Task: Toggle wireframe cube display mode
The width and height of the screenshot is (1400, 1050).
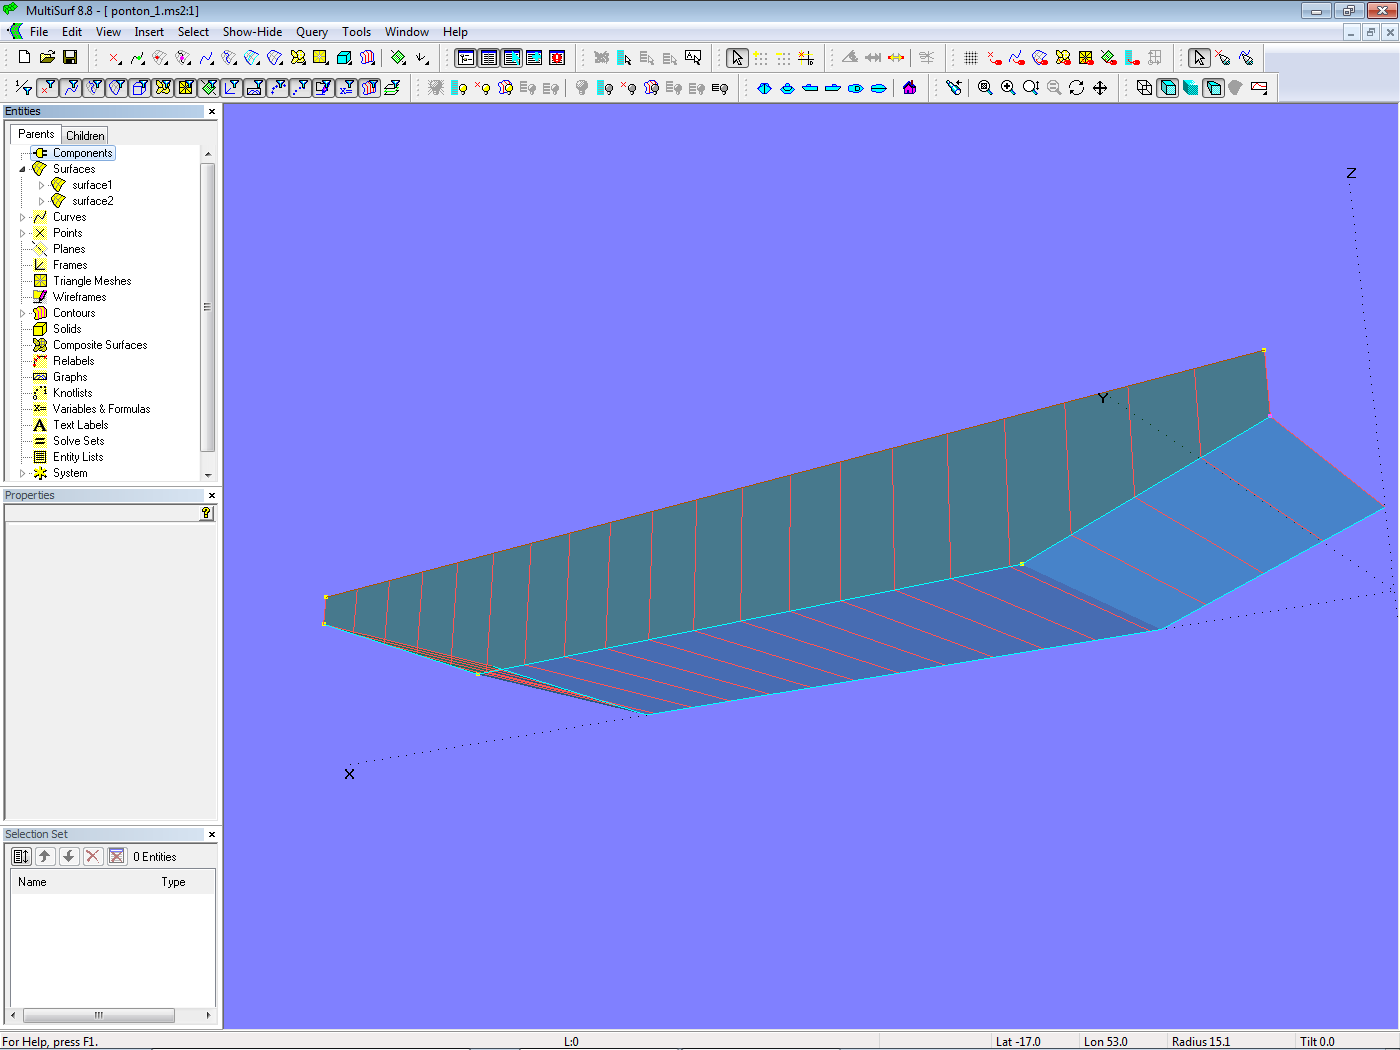Action: click(1144, 88)
